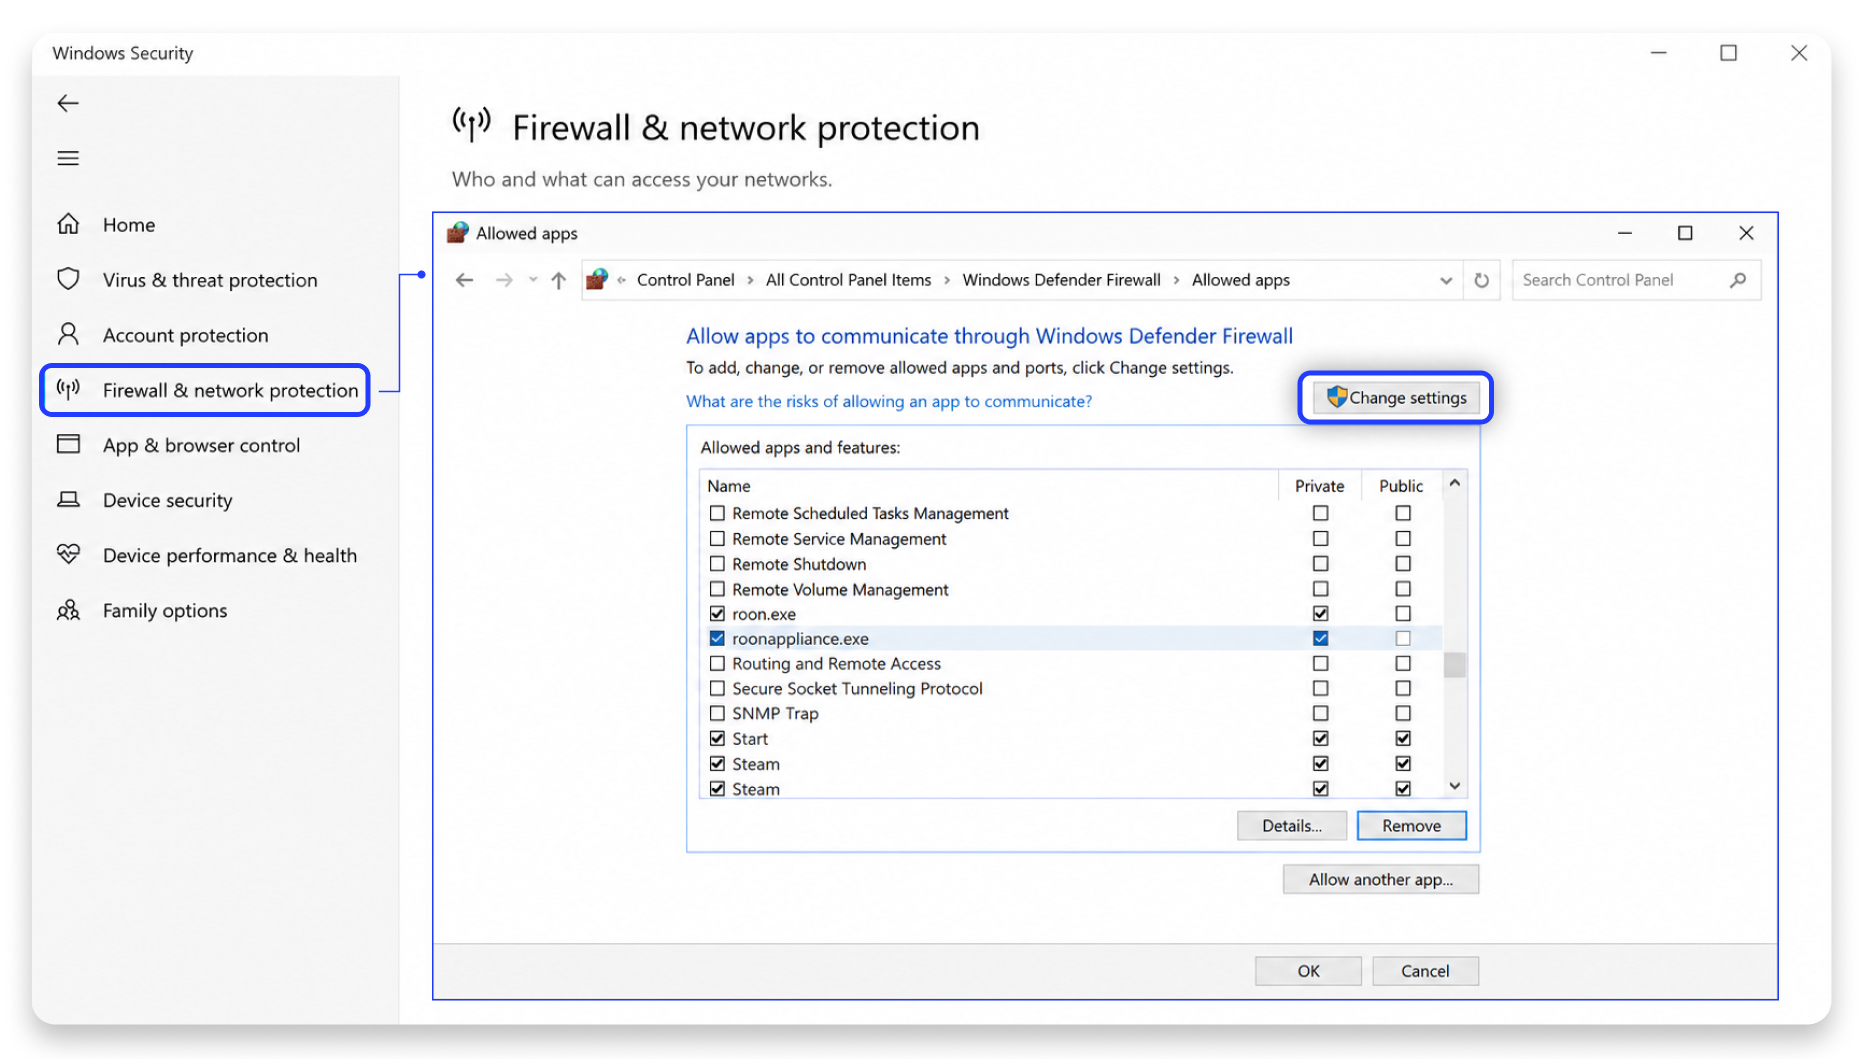Image resolution: width=1868 pixels, height=1059 pixels.
Task: Click the Control Panel breadcrumb
Action: click(x=685, y=280)
